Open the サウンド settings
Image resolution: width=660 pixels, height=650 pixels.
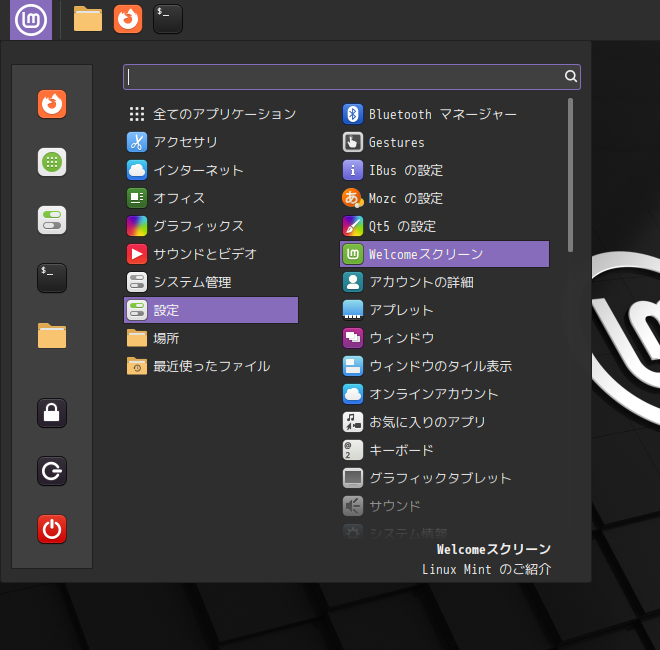click(x=444, y=506)
